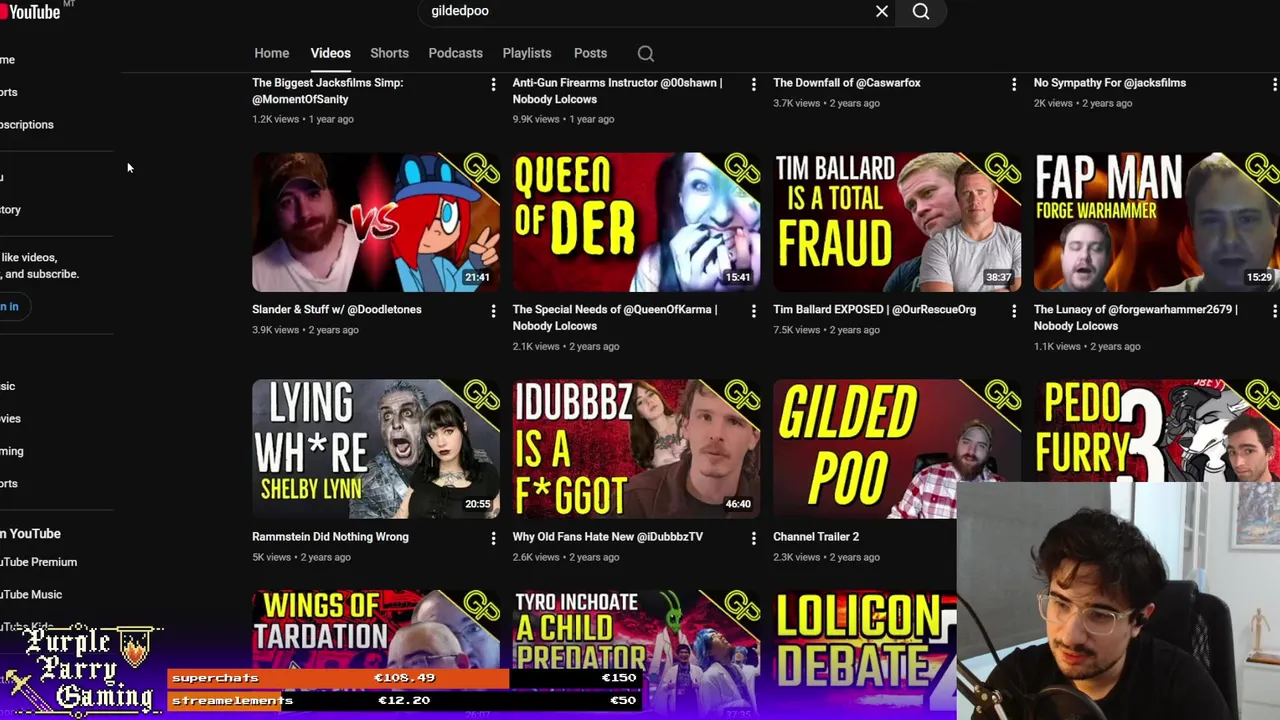Open options menu for The Biggest Jacksfilms Simp video

click(493, 85)
